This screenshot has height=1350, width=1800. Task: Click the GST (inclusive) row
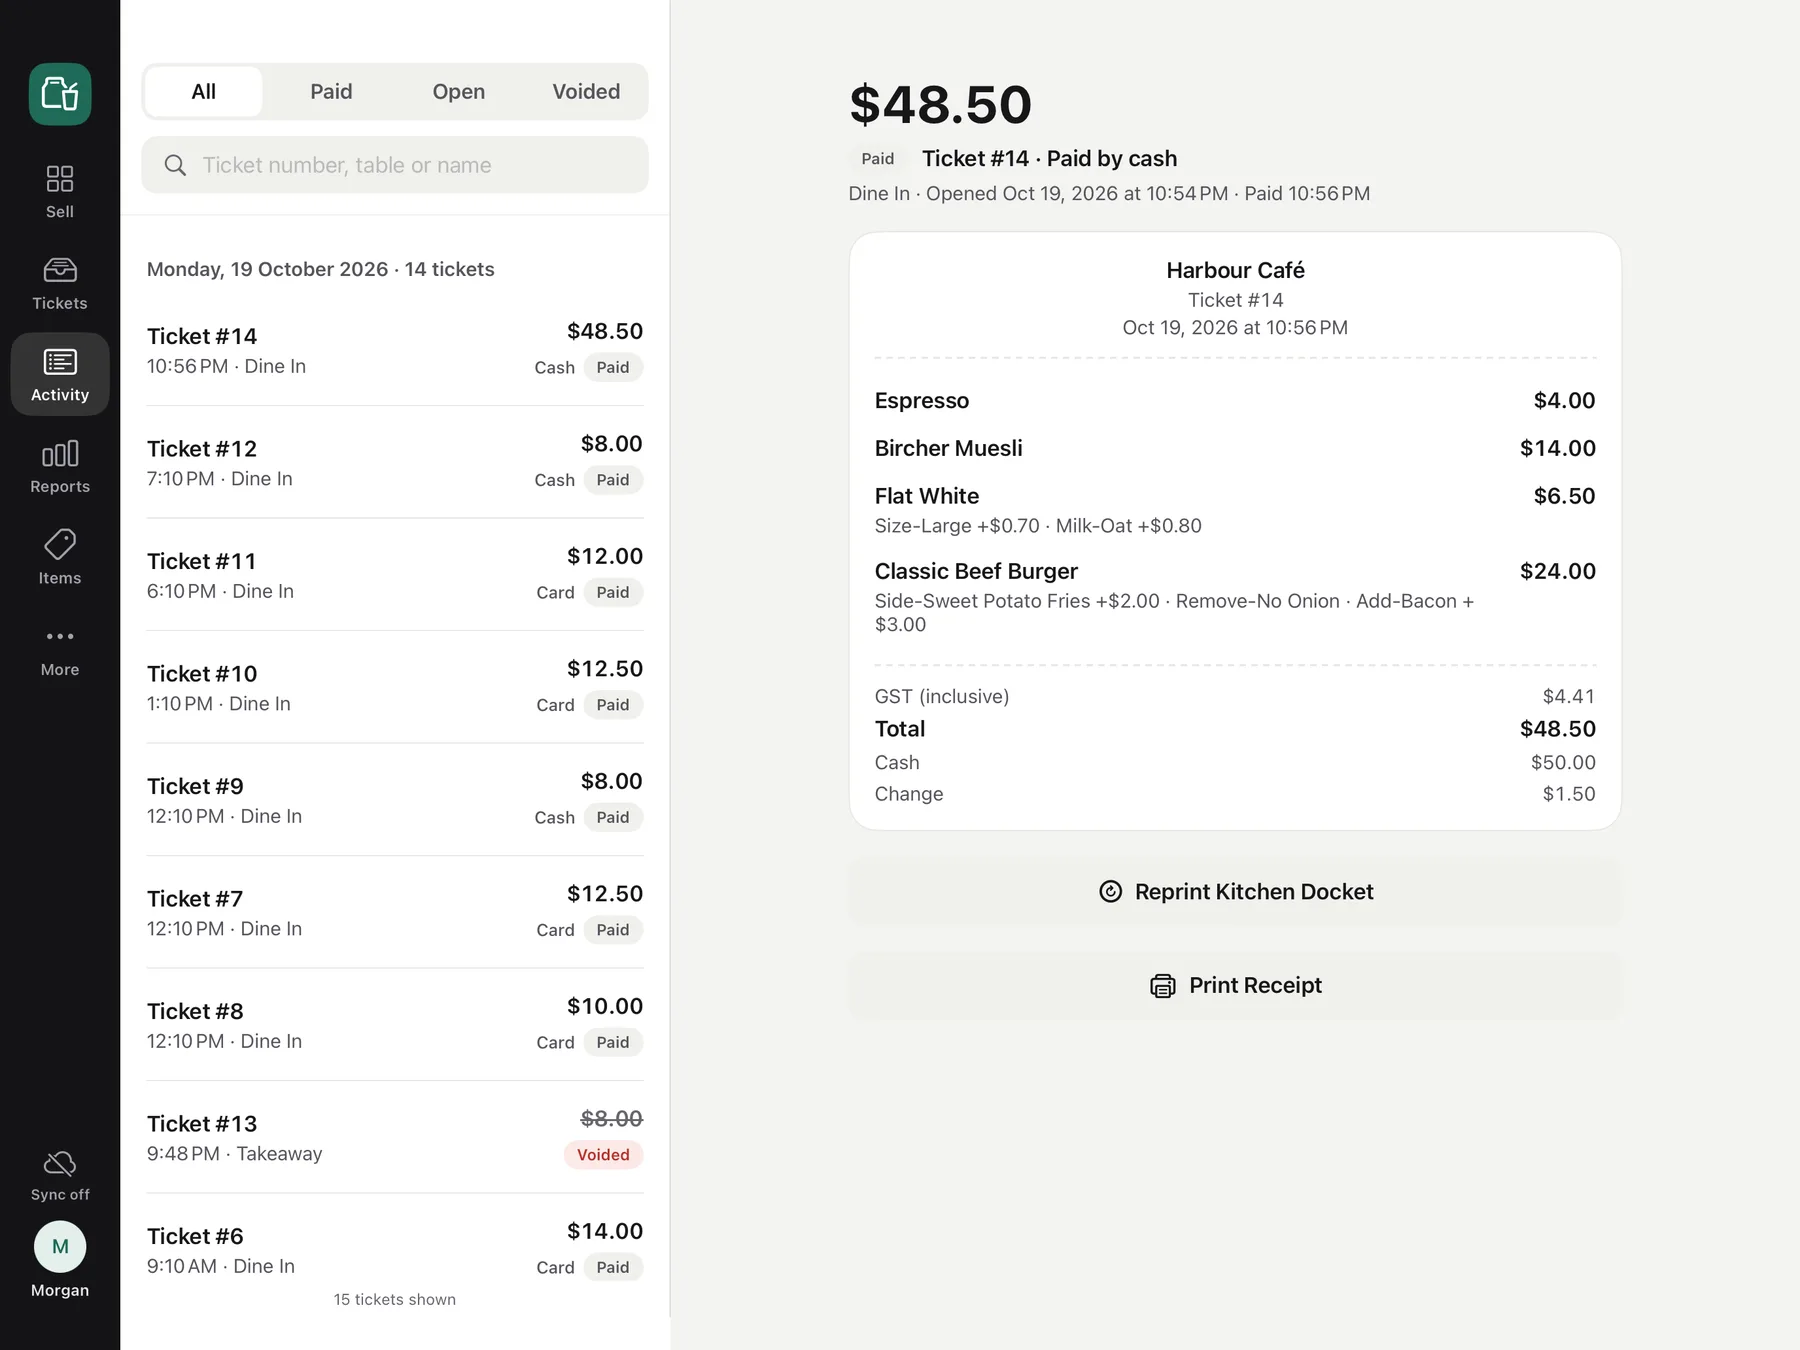click(1235, 697)
